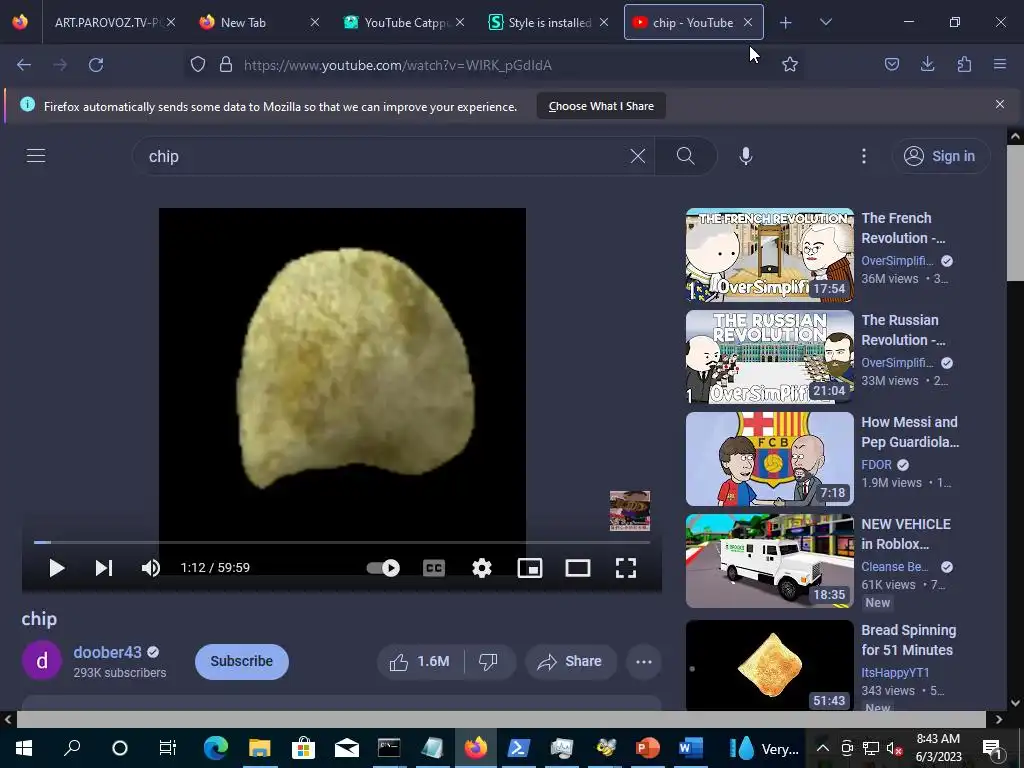Open Firefox extensions puzzle icon
This screenshot has height=768, width=1024.
(x=964, y=64)
